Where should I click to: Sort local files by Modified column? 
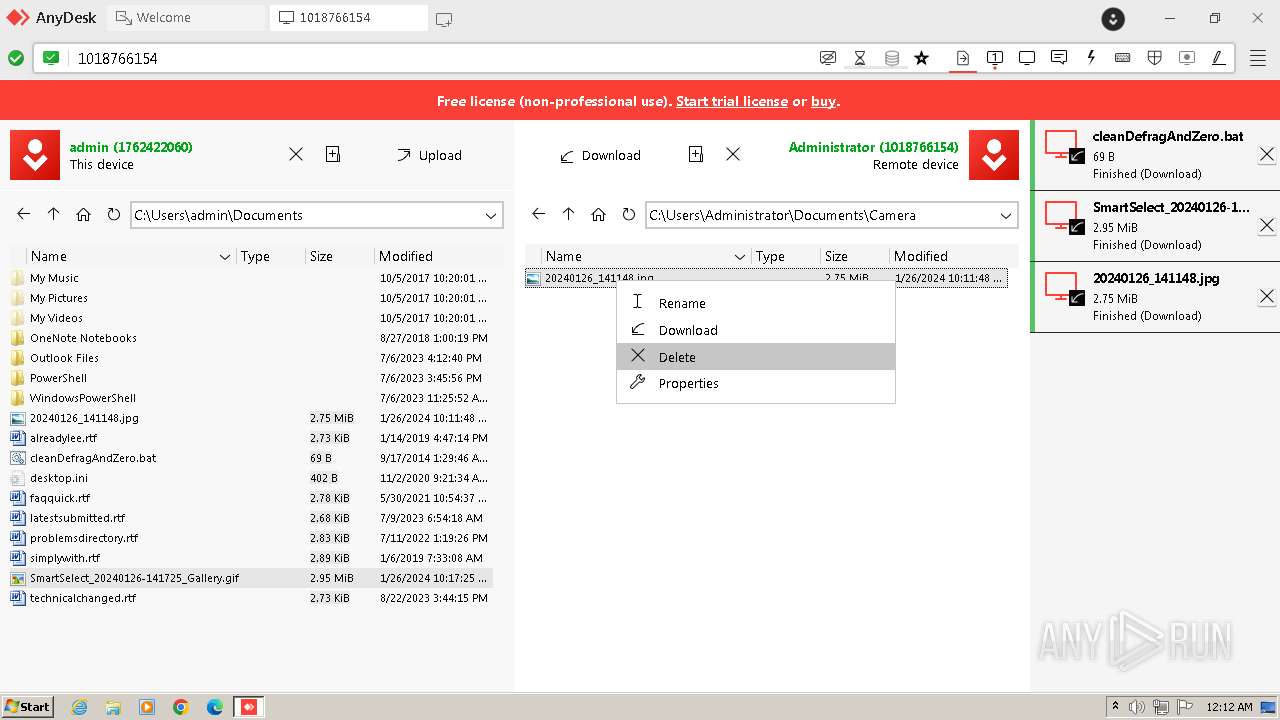[434, 256]
